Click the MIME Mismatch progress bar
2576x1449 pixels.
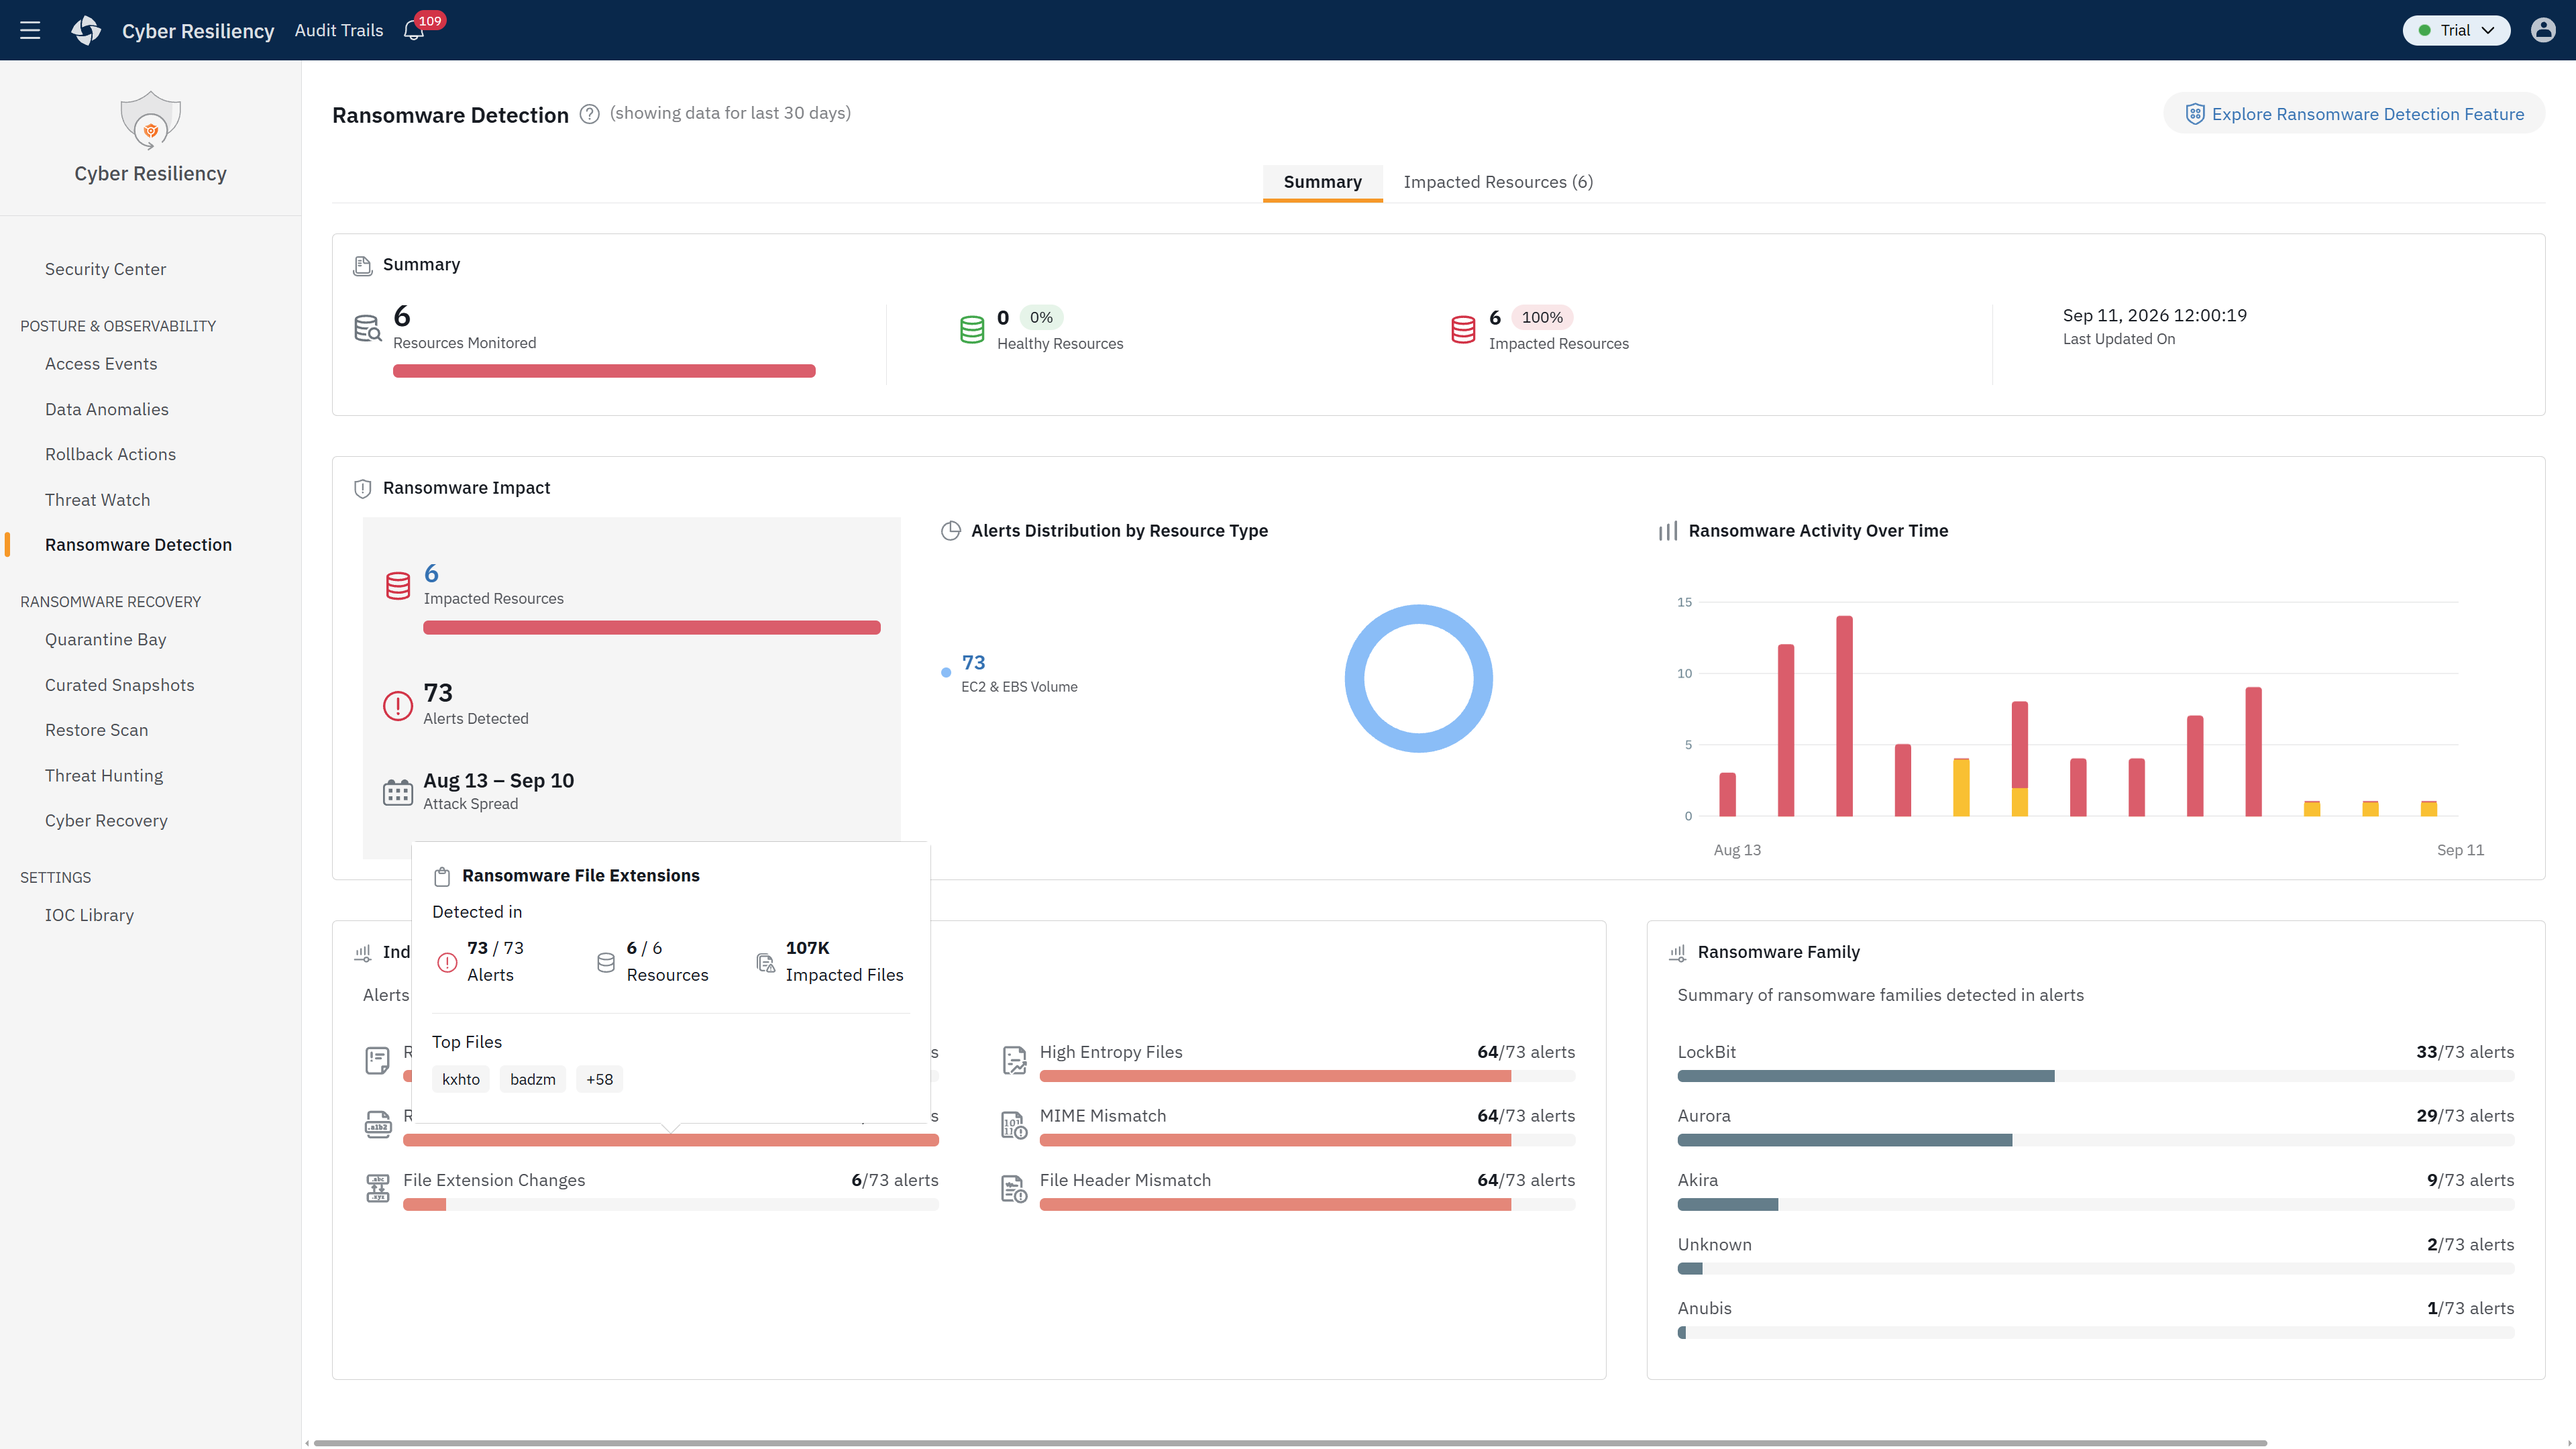click(x=1307, y=1140)
